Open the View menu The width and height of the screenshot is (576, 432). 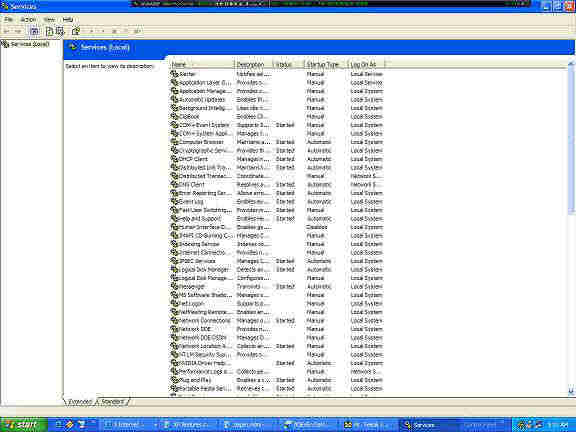49,19
